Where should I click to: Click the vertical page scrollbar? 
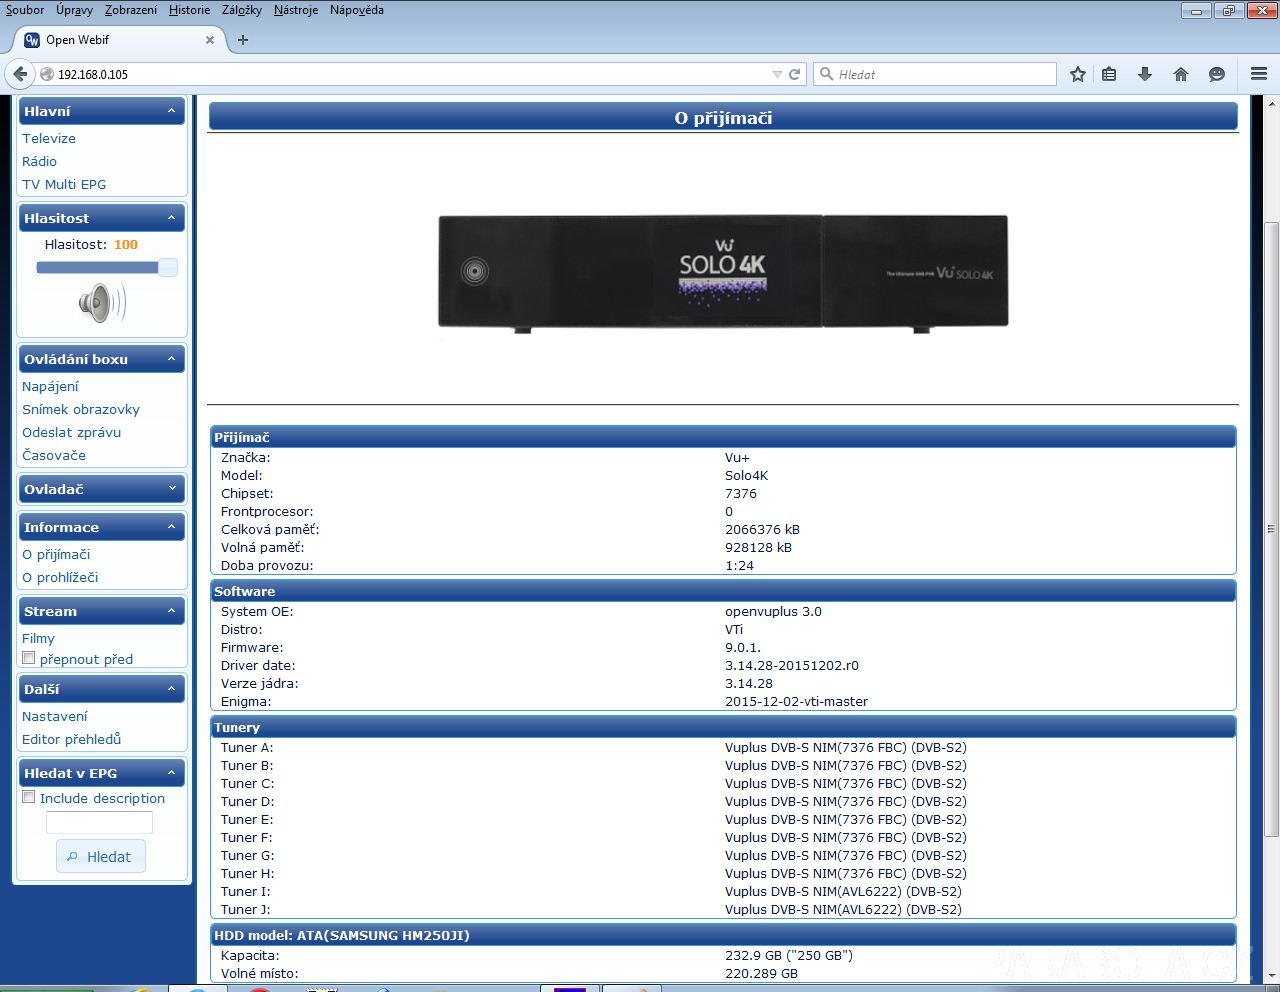(x=1272, y=530)
